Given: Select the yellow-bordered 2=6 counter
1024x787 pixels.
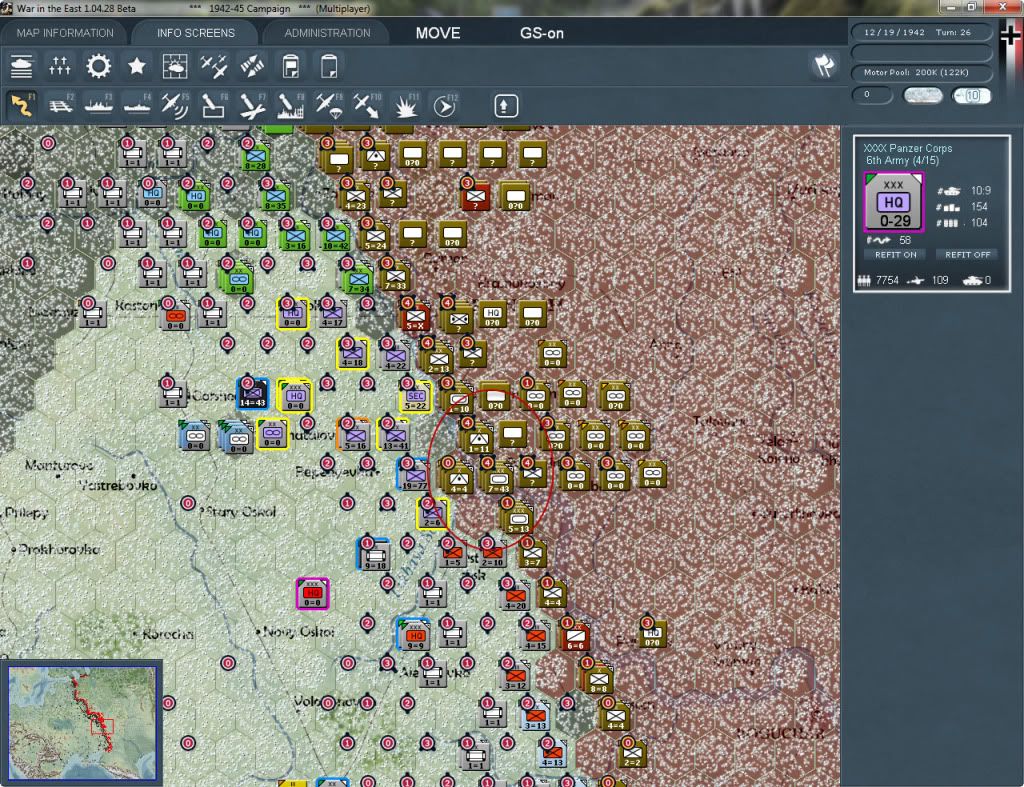Looking at the screenshot, I should point(432,514).
